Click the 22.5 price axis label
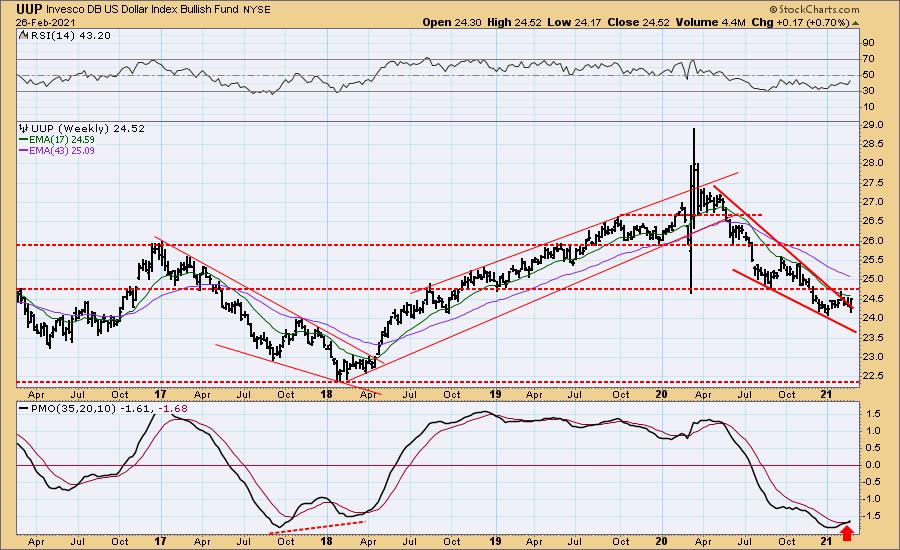Viewport: 900px width, 550px height. (872, 375)
